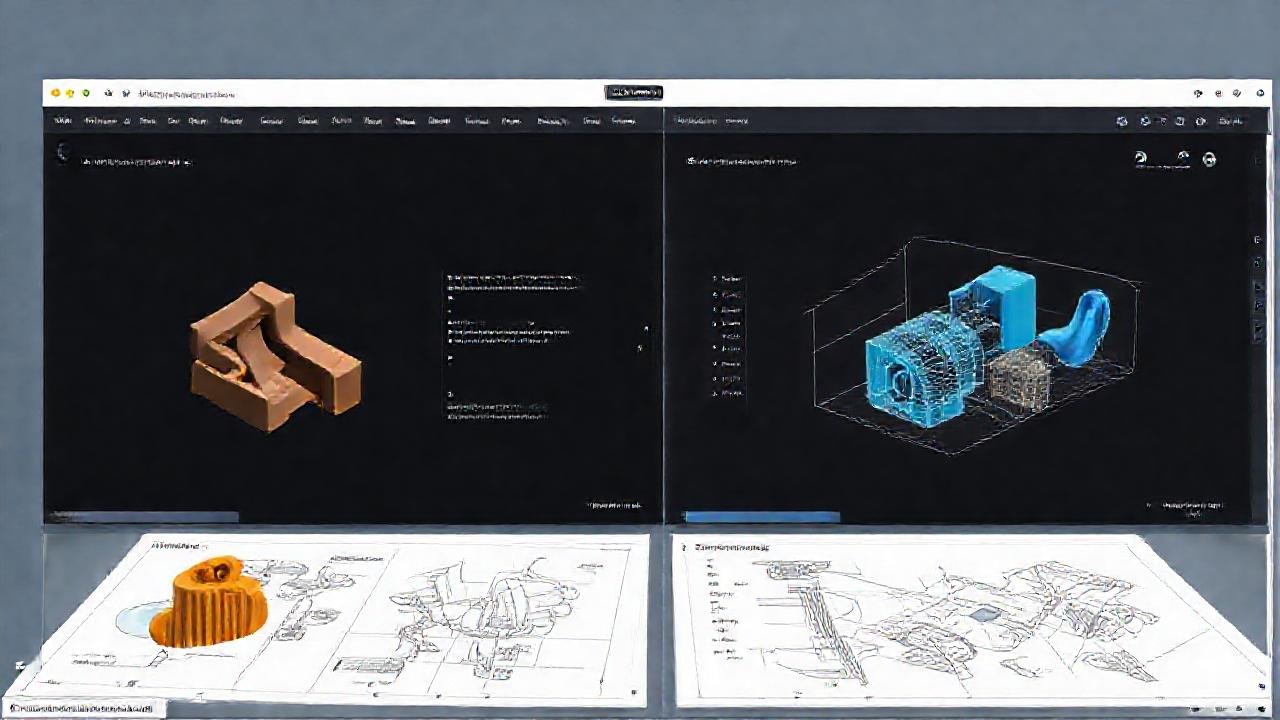
Task: Select the first view-control icon on the right panel edge
Action: pos(1253,240)
